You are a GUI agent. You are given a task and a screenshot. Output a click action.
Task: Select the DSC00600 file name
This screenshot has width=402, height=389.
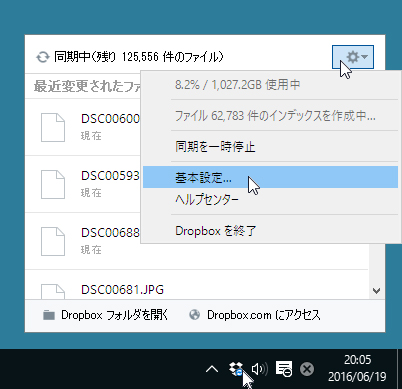pyautogui.click(x=110, y=118)
